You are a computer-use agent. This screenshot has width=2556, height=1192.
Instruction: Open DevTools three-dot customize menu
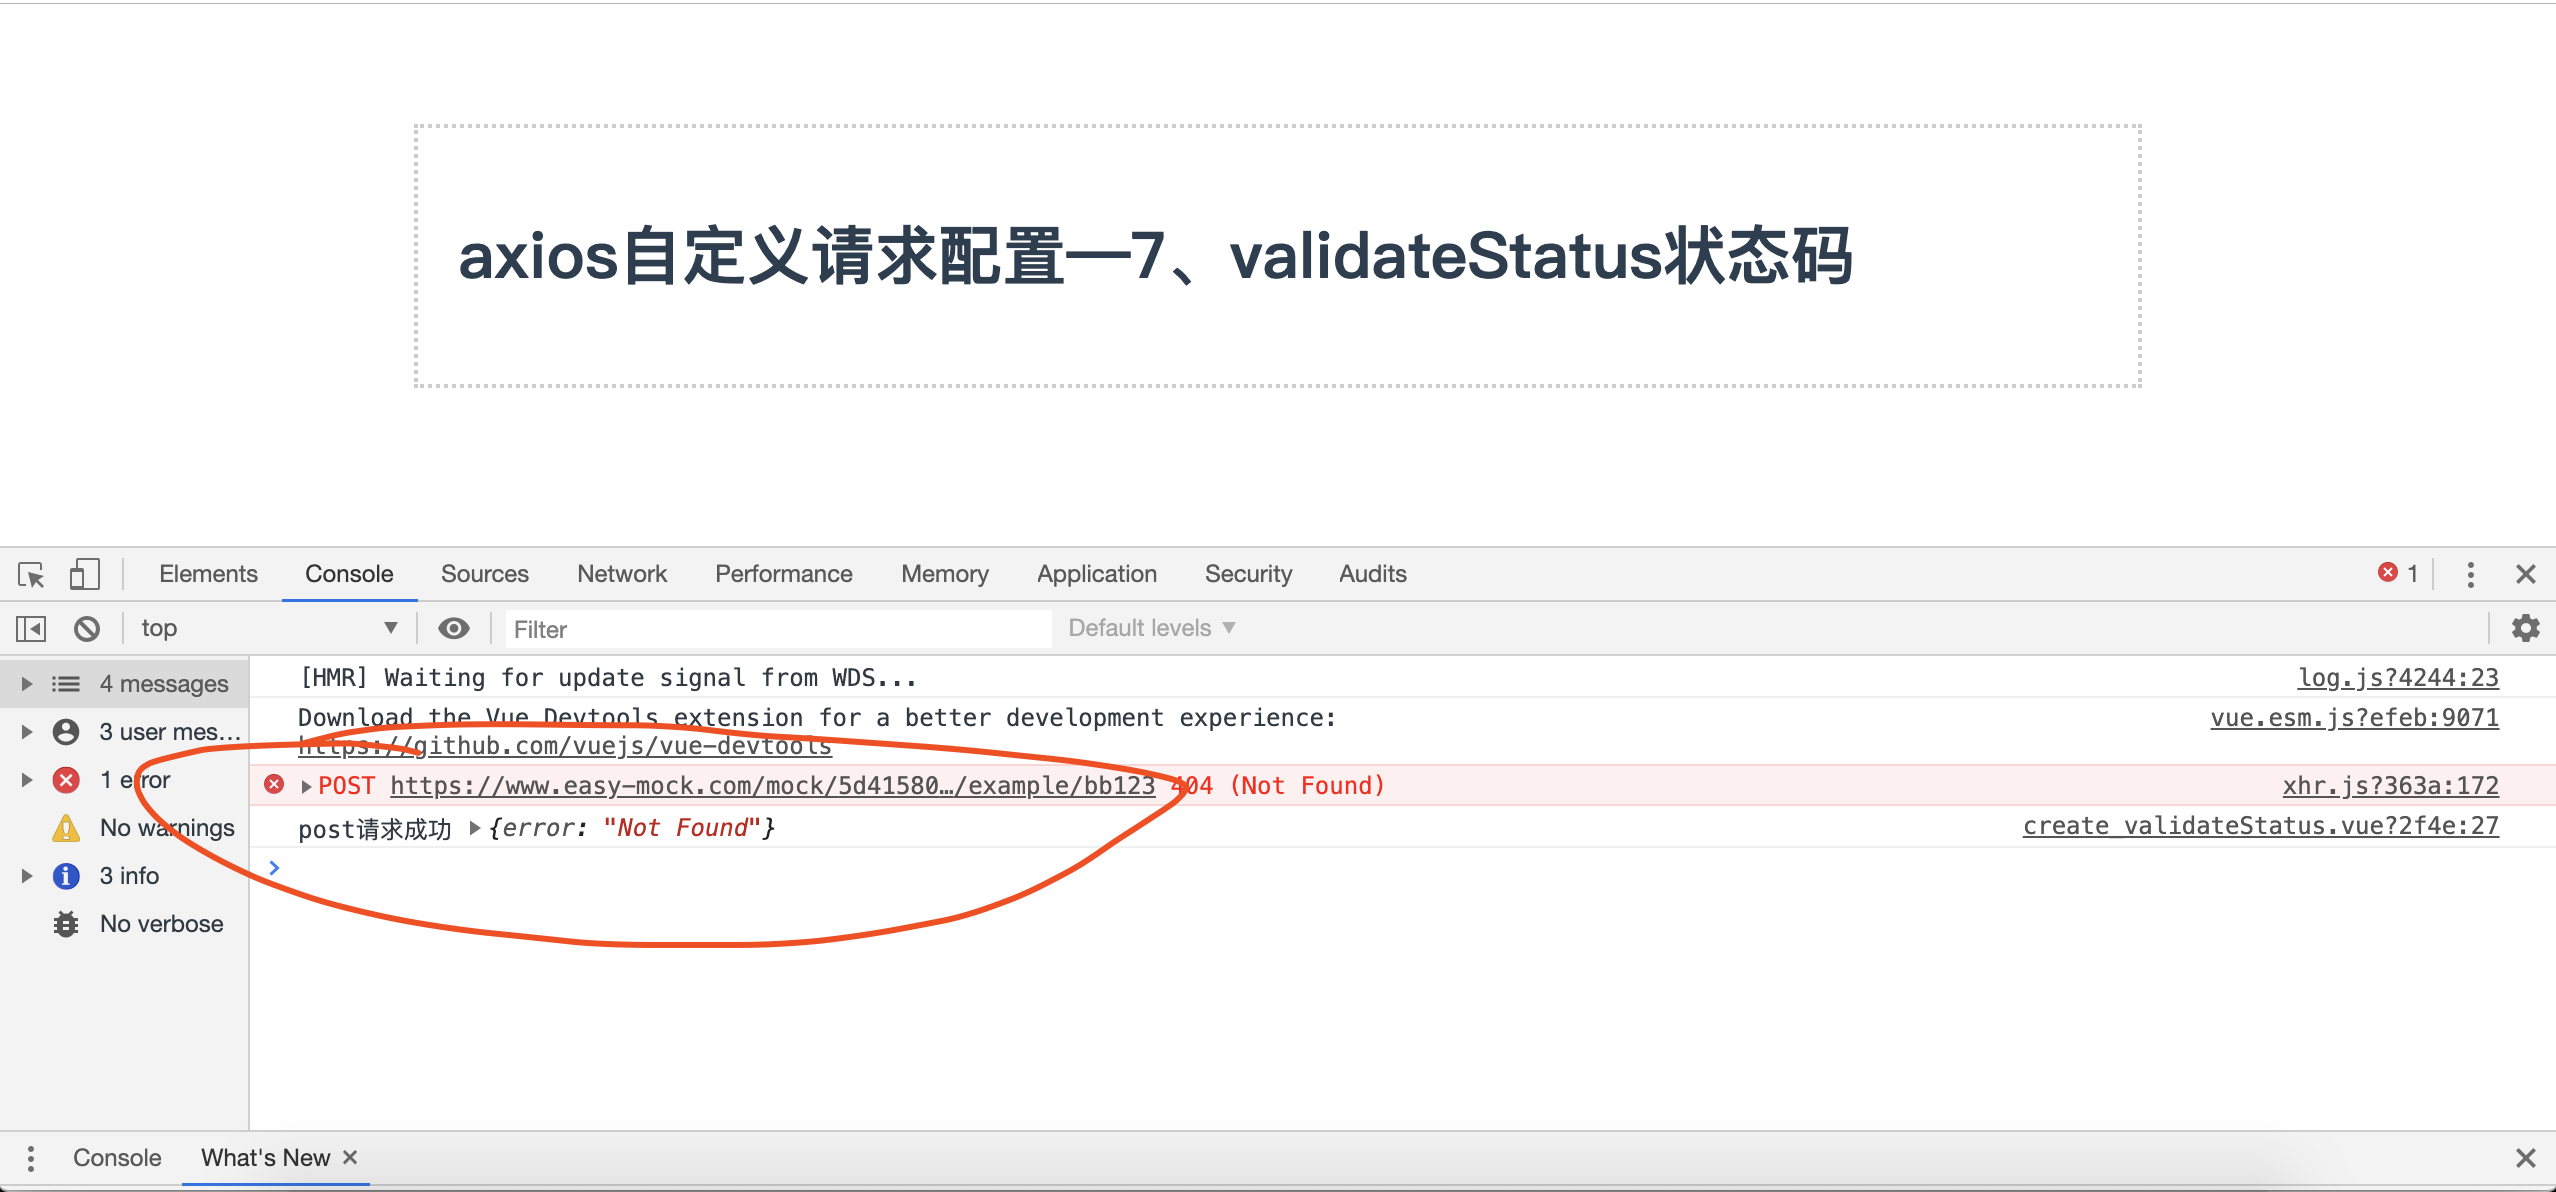2470,575
